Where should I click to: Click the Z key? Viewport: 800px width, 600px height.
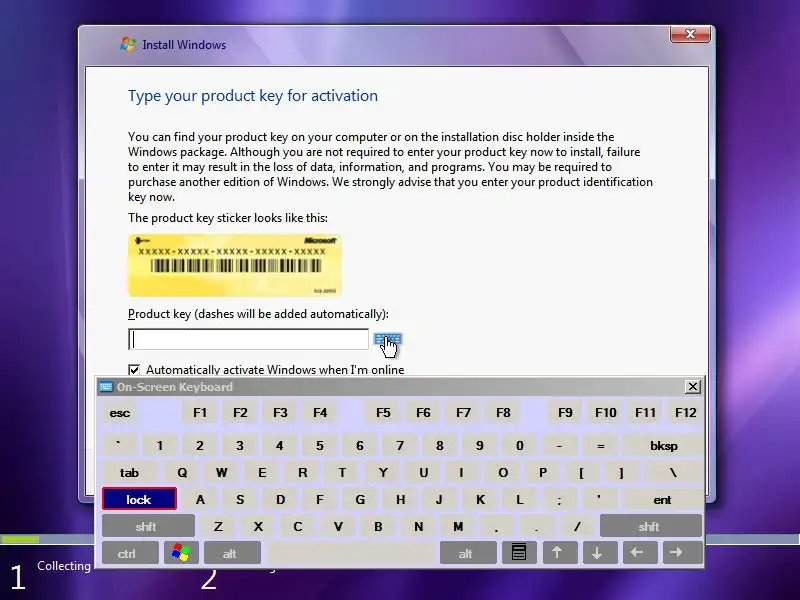218,526
